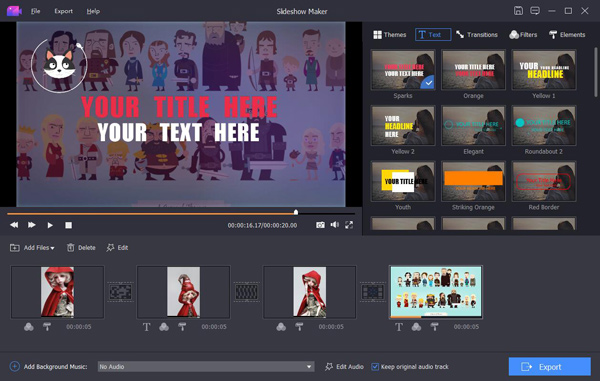Select the Yellow 1 text style

point(544,70)
